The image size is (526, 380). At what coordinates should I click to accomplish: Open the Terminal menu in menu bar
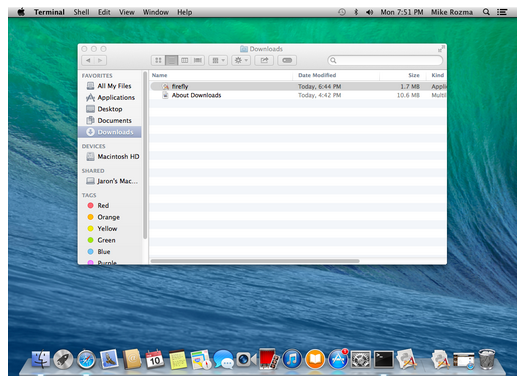(49, 12)
